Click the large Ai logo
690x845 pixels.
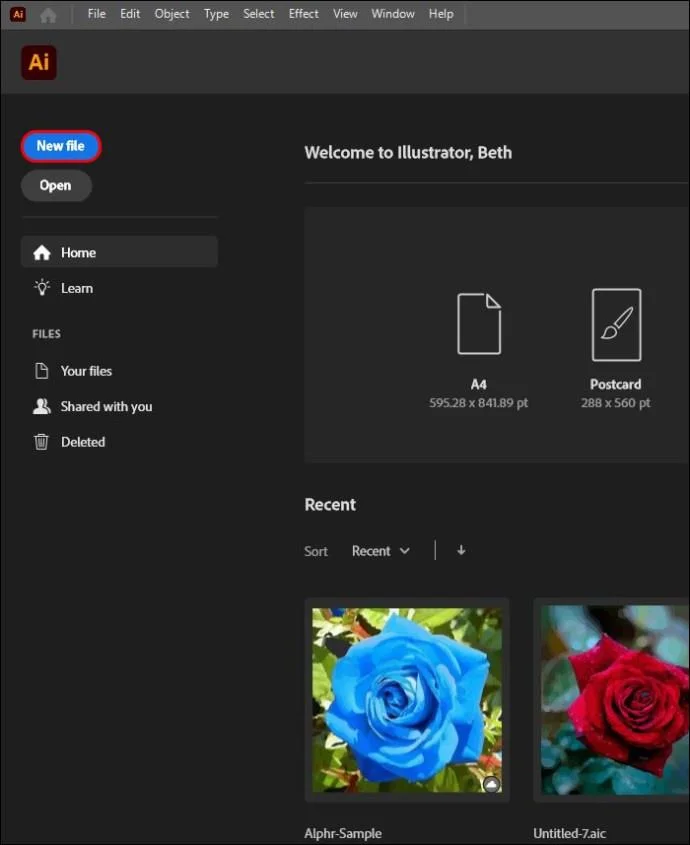39,63
